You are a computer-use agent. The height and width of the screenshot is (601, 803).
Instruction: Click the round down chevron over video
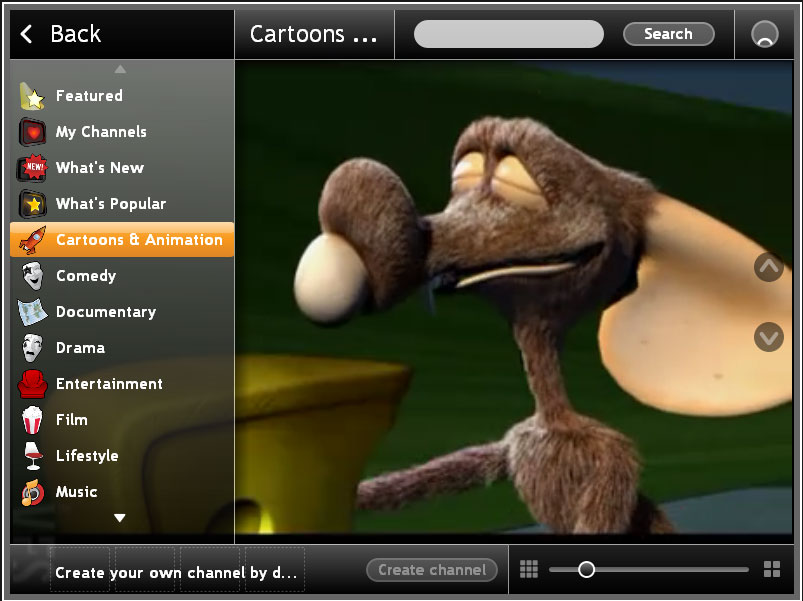pyautogui.click(x=769, y=337)
